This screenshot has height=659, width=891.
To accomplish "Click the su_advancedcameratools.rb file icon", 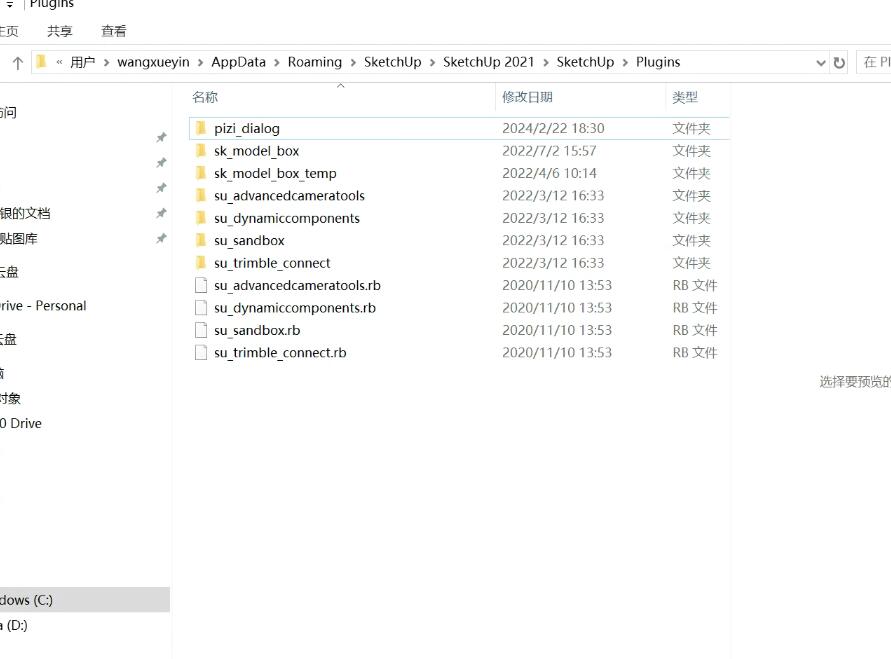I will pos(200,285).
